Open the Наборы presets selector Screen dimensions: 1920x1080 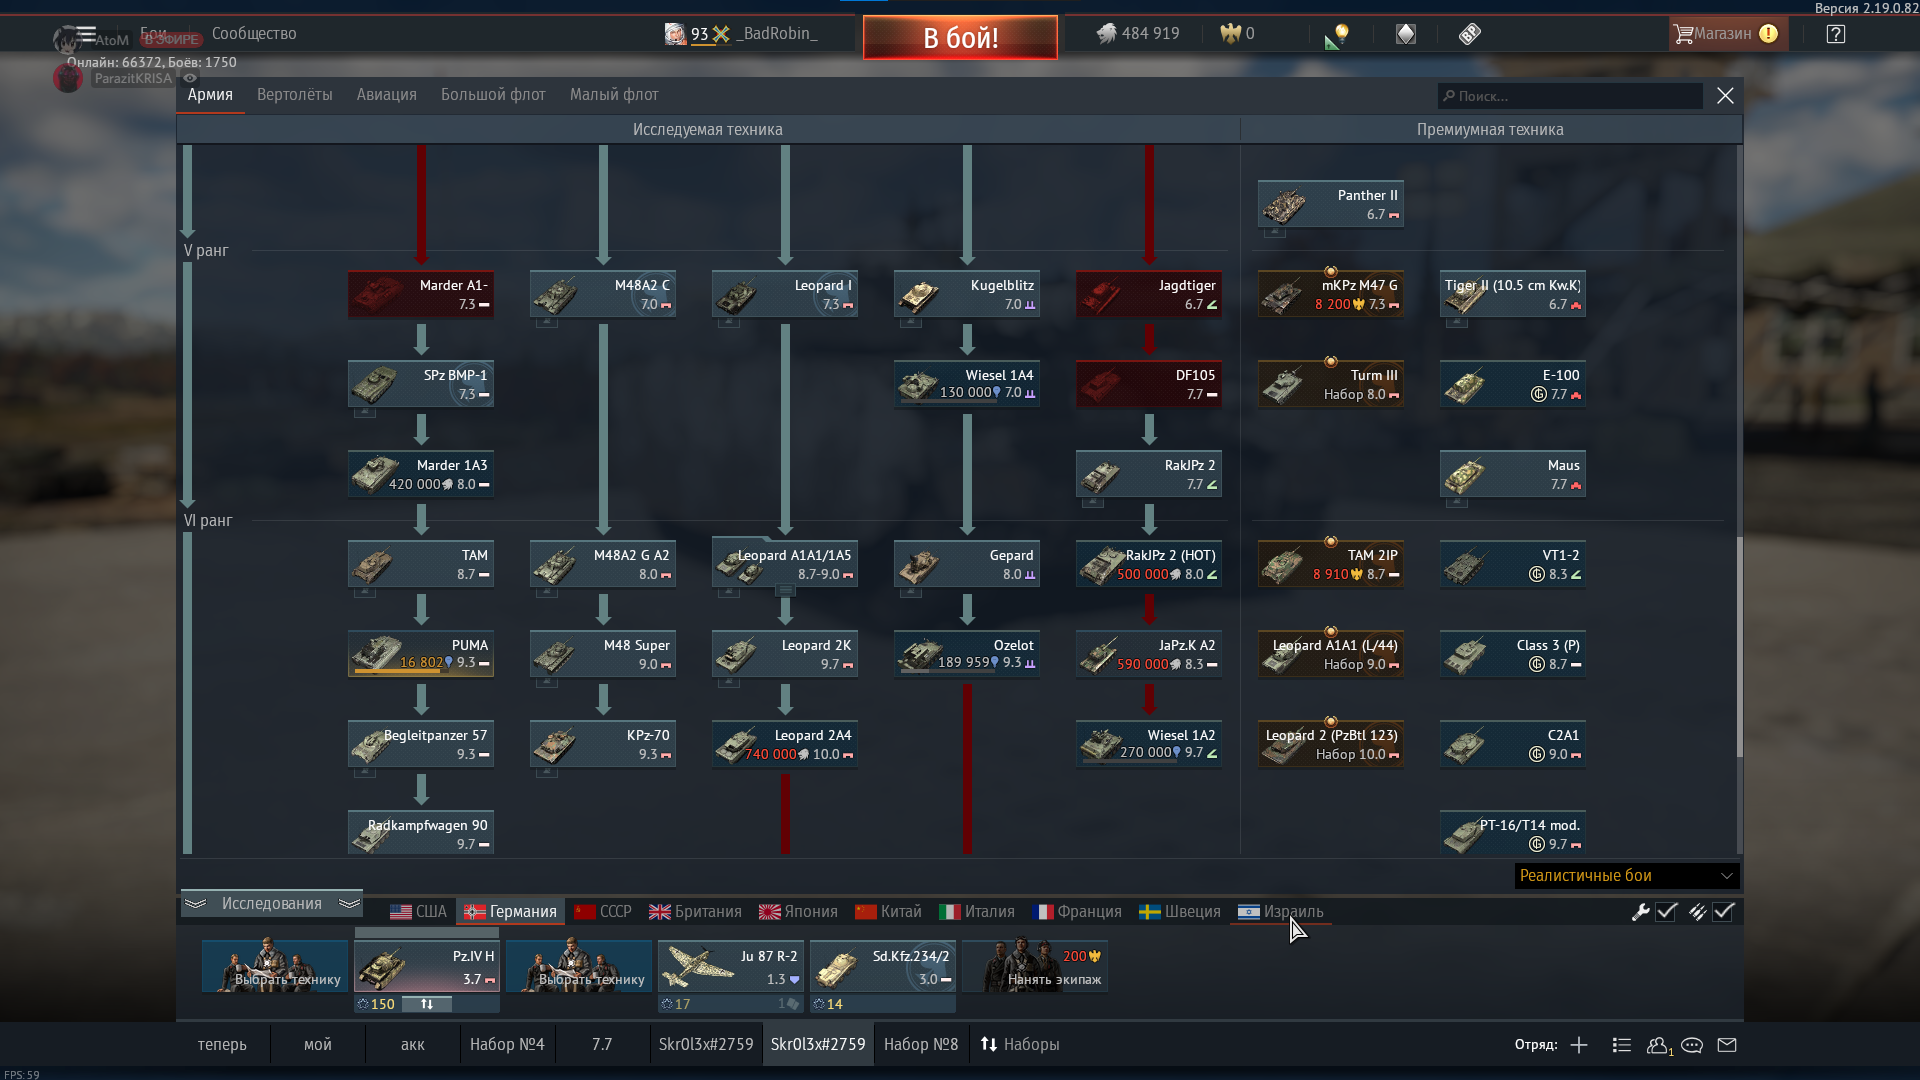coord(1020,1044)
